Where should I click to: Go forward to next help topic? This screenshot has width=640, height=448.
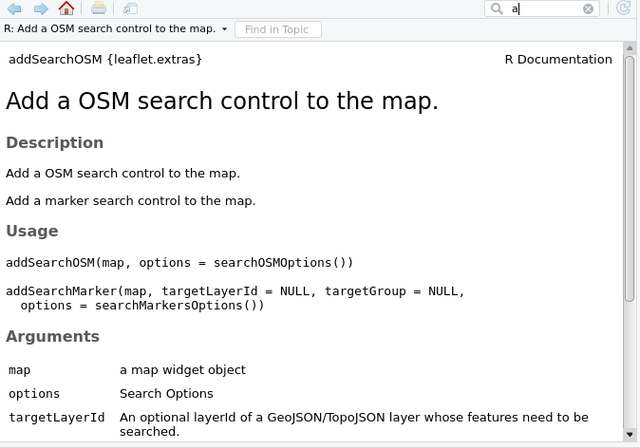point(40,8)
